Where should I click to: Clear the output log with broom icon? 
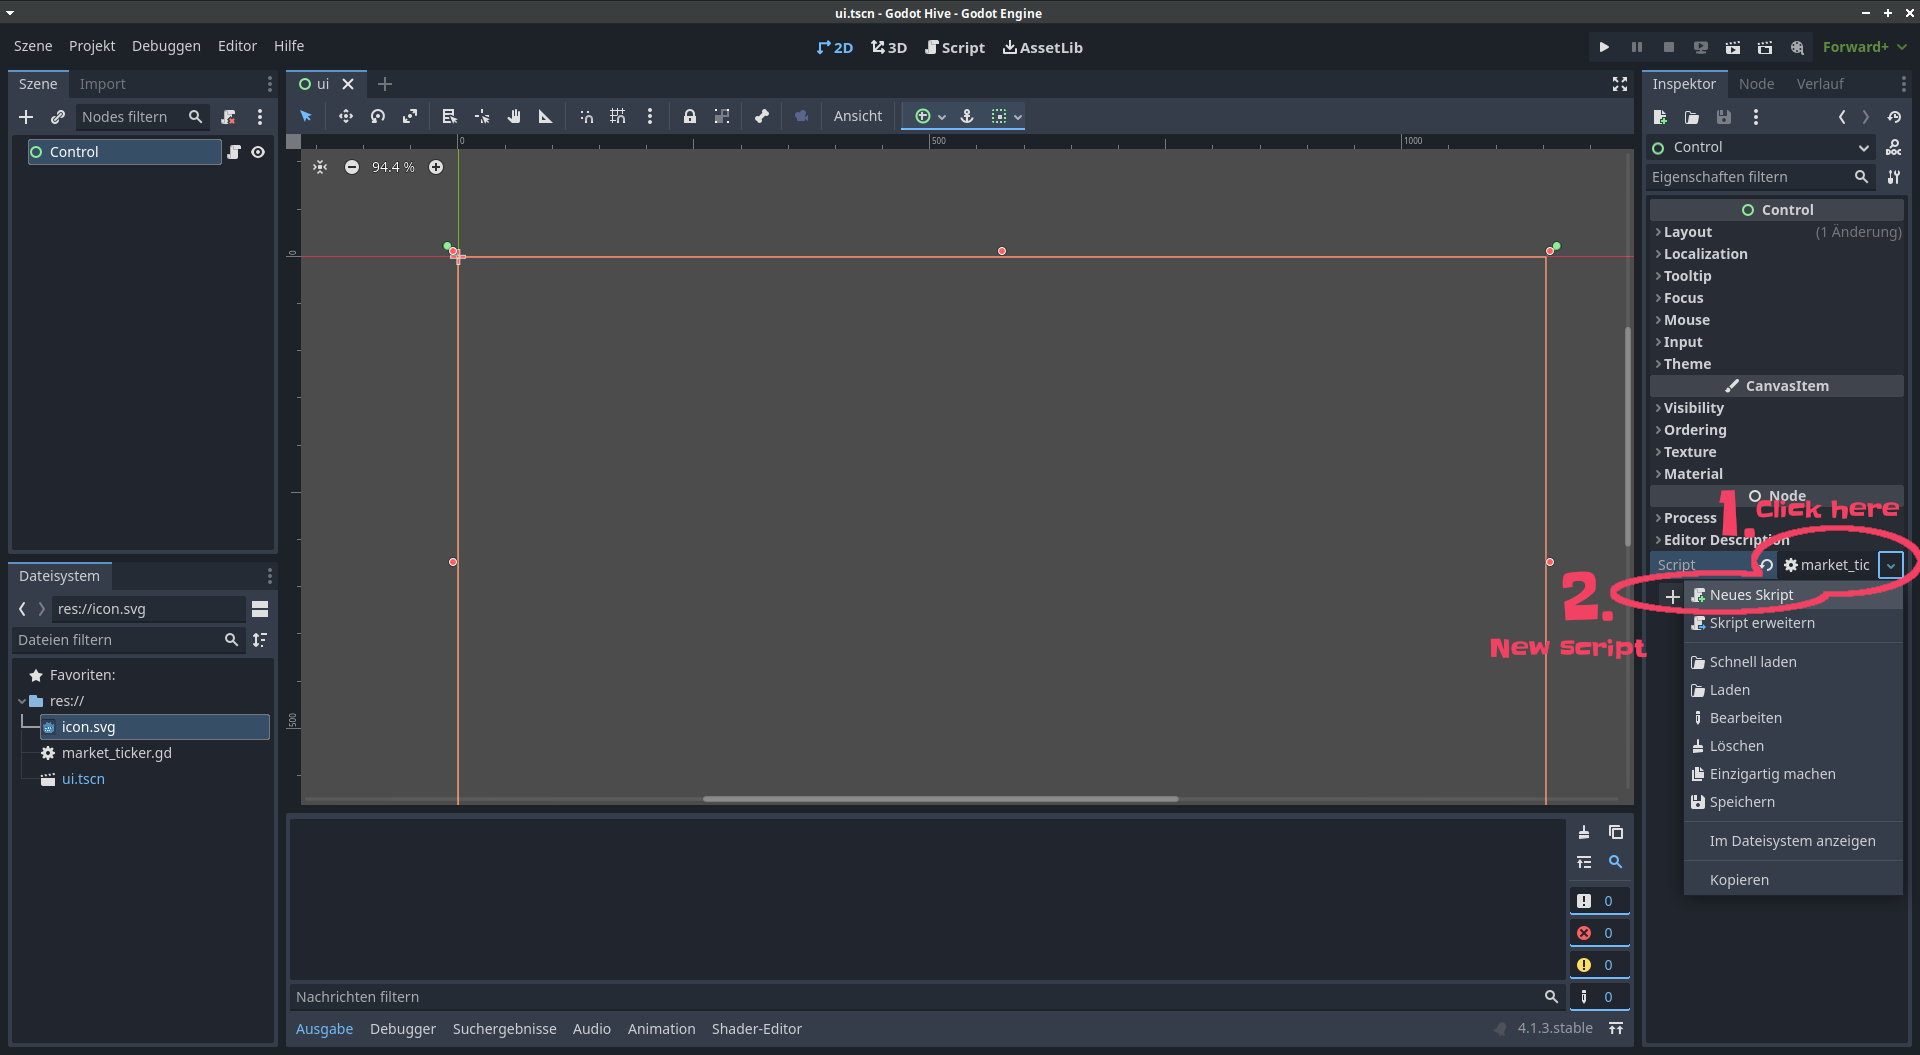(x=1584, y=832)
